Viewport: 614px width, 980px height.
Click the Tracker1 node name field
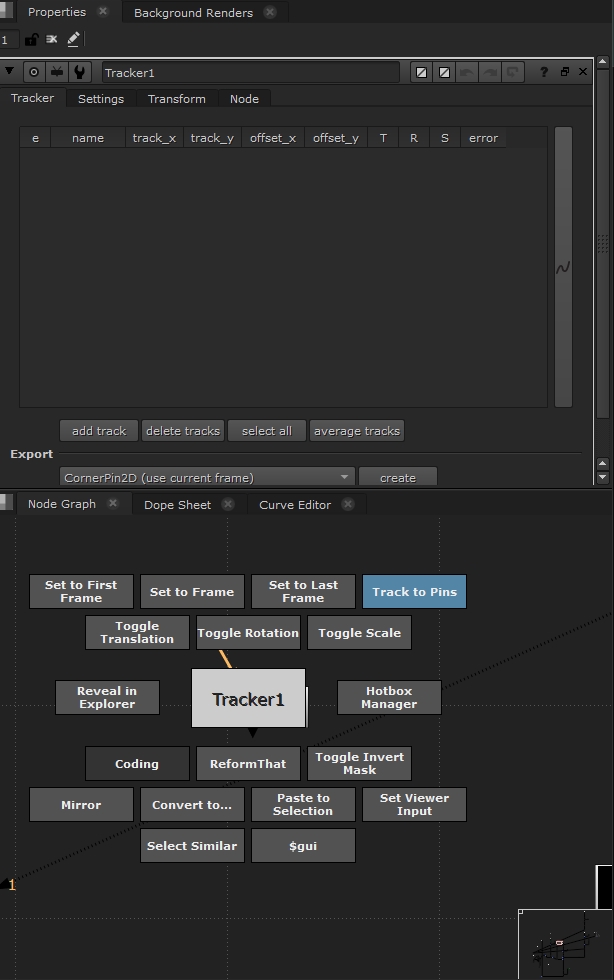(250, 73)
